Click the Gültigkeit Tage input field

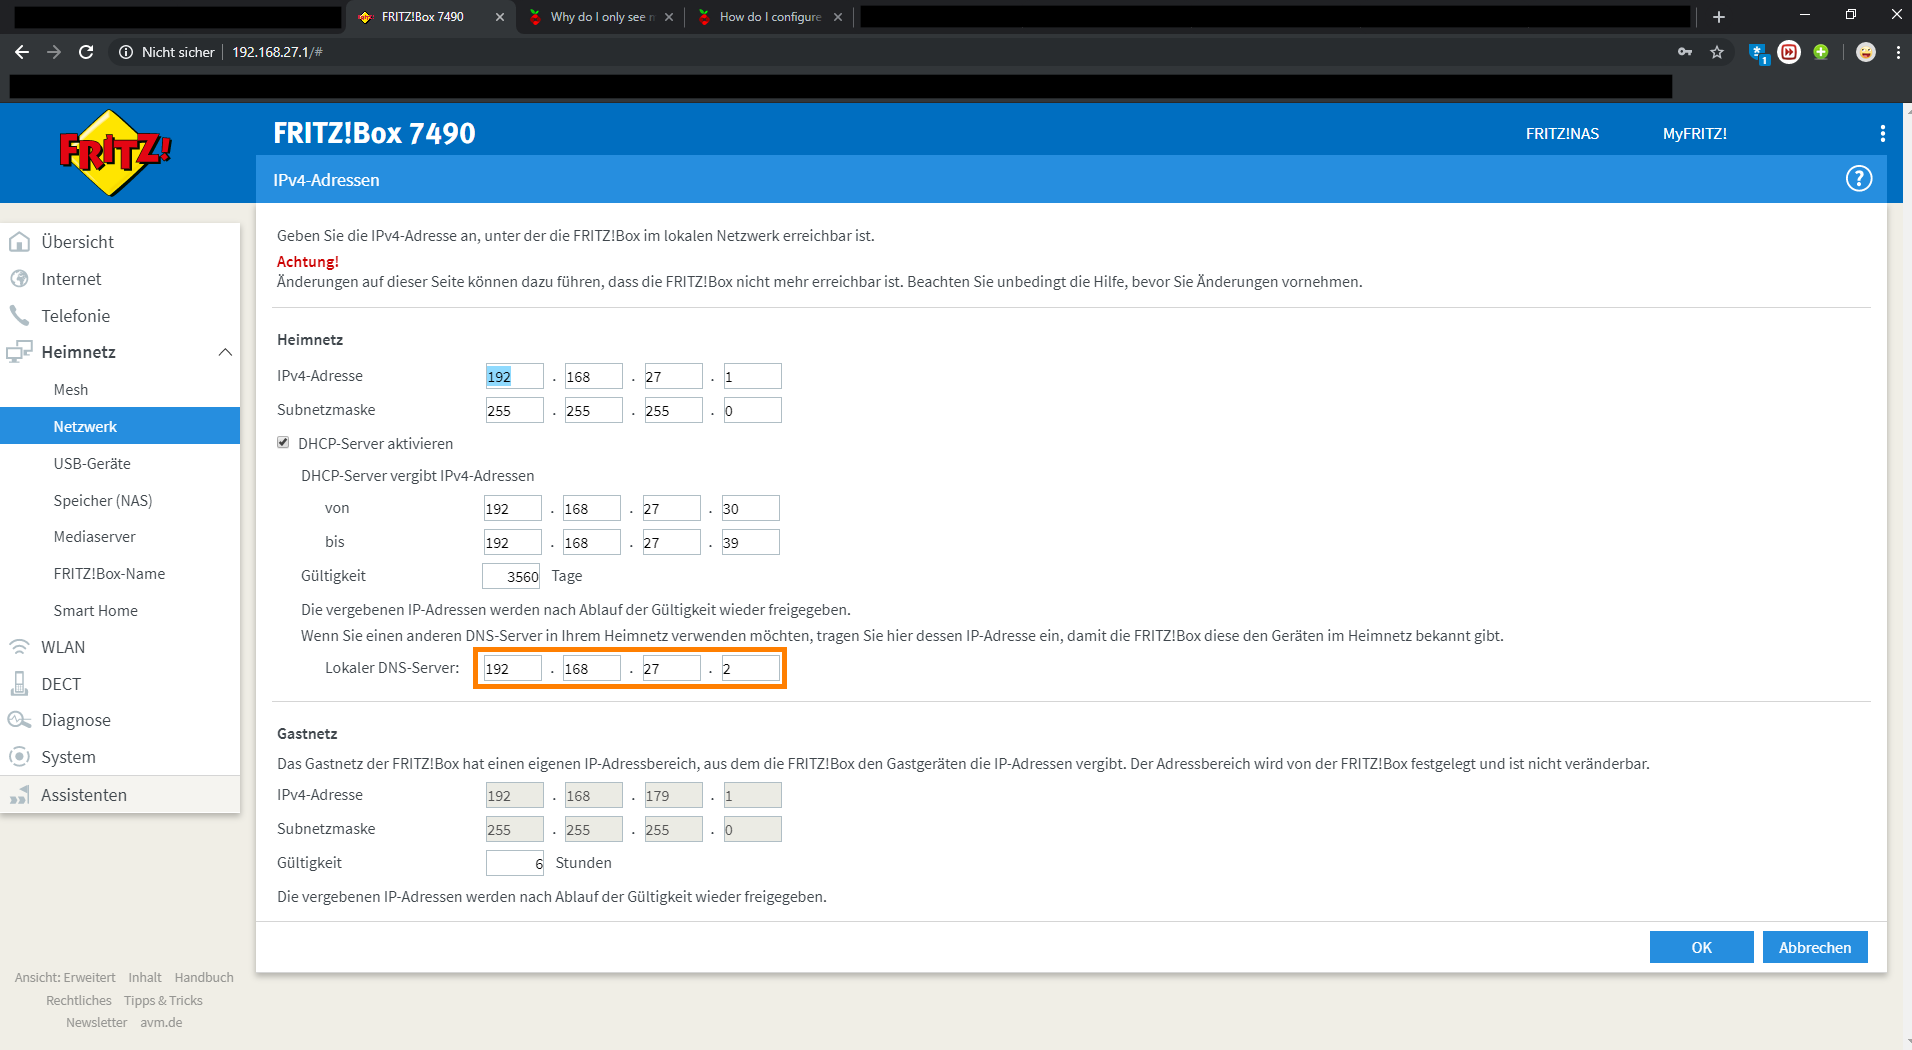512,576
